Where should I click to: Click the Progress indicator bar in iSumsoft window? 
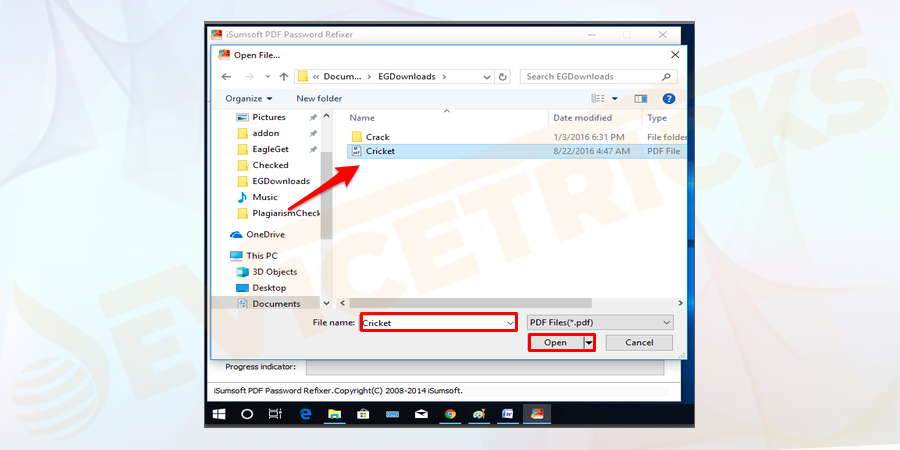coord(485,367)
